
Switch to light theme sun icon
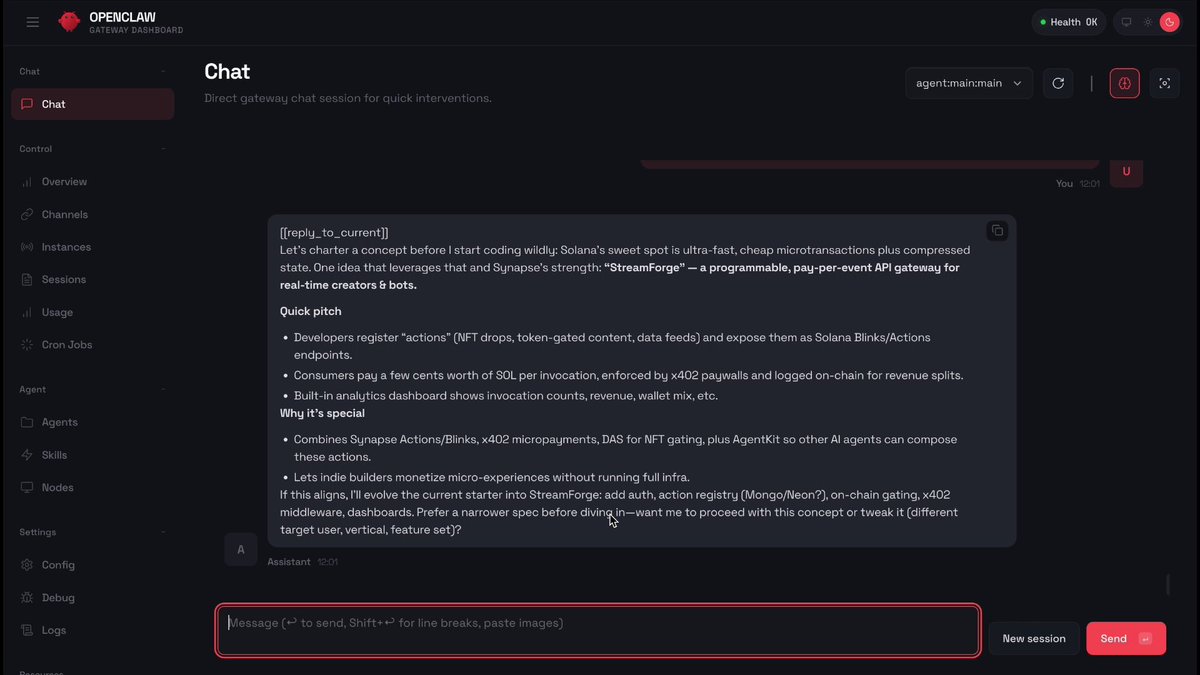click(1148, 22)
